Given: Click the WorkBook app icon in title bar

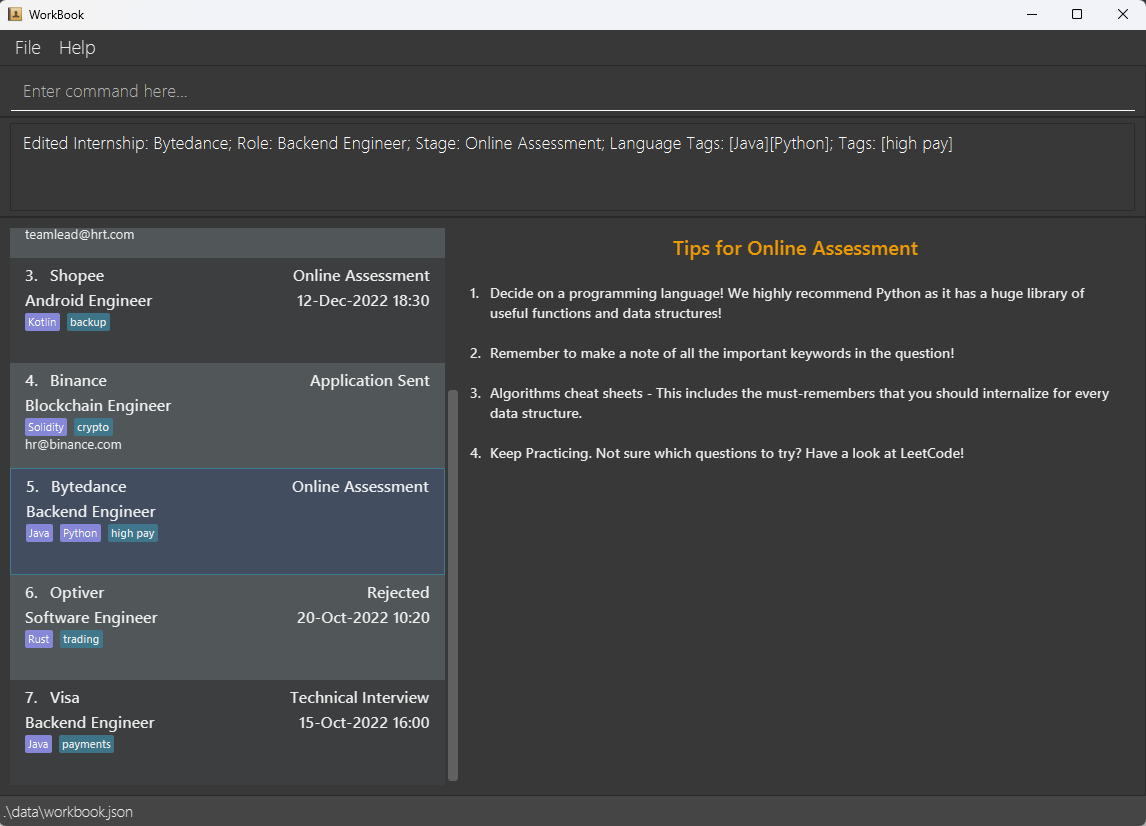Looking at the screenshot, I should pos(15,14).
